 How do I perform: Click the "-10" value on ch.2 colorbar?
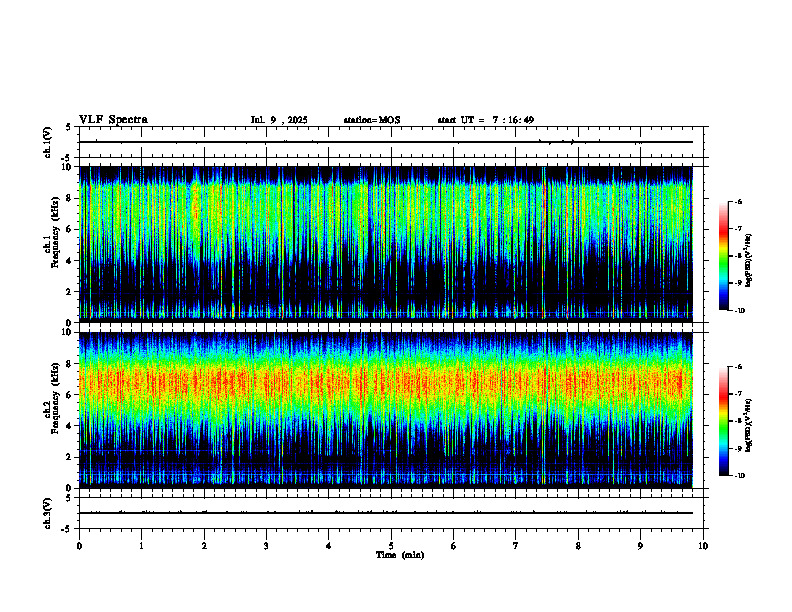coord(740,476)
